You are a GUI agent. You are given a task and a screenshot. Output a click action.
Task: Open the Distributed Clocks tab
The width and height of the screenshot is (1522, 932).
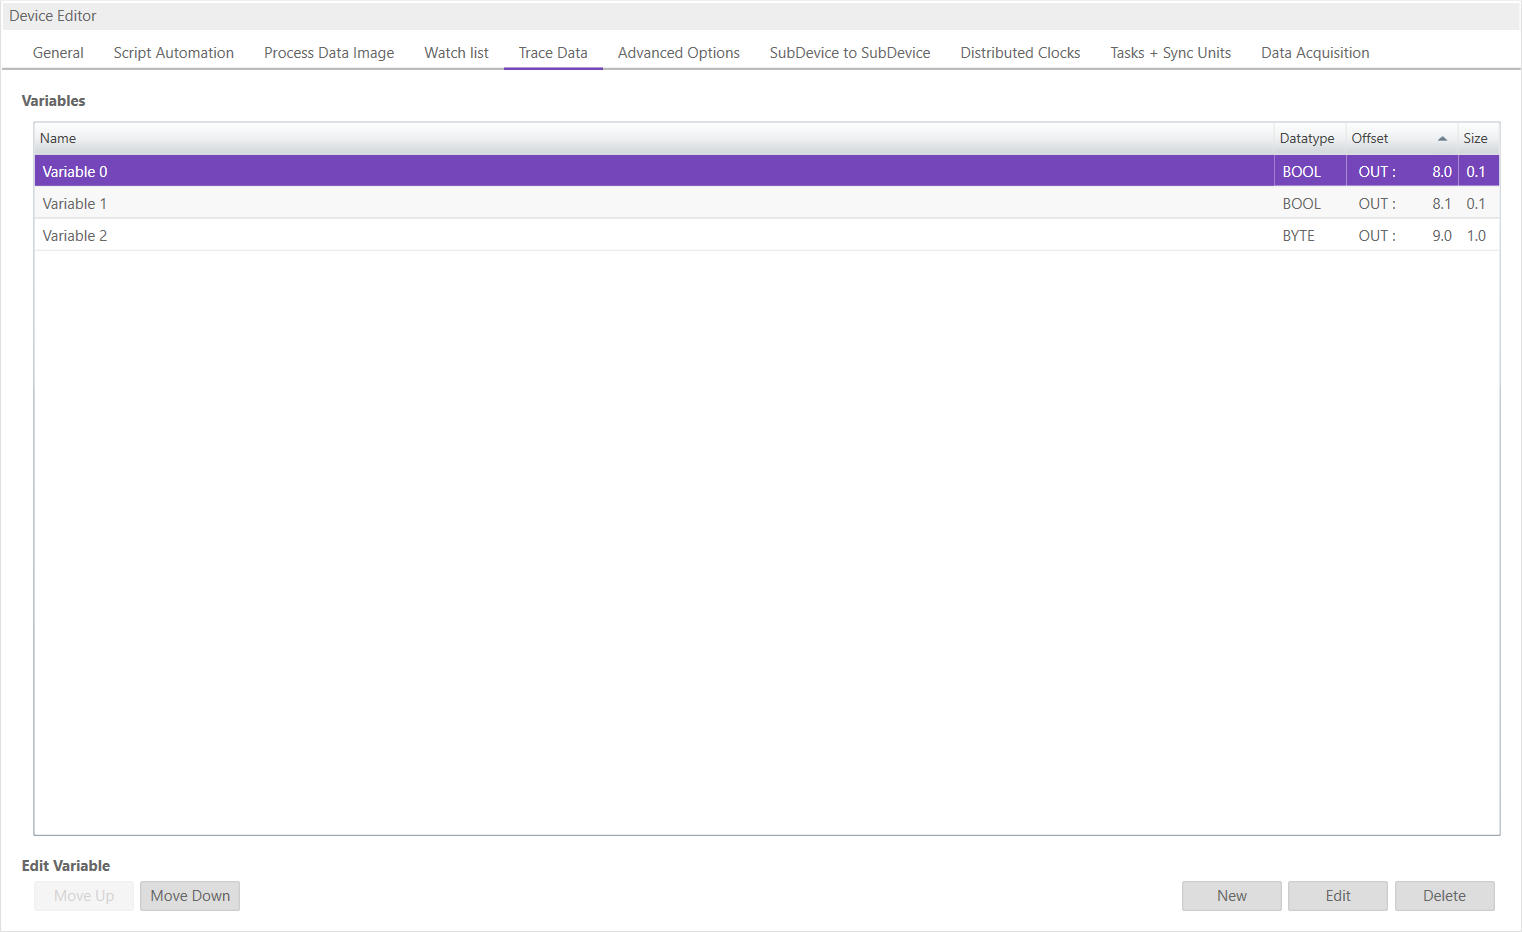click(x=1019, y=53)
